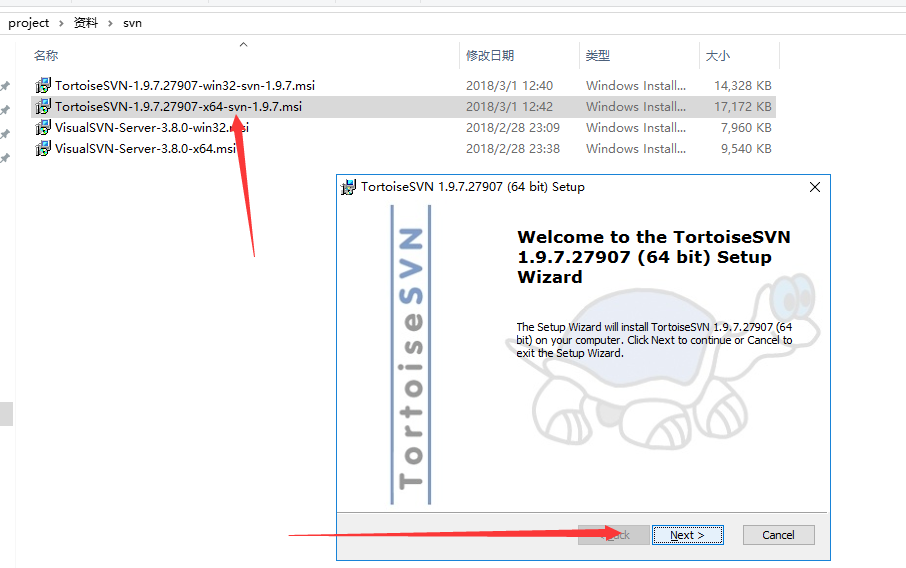Go to the project folder in breadcrumb

coord(29,23)
